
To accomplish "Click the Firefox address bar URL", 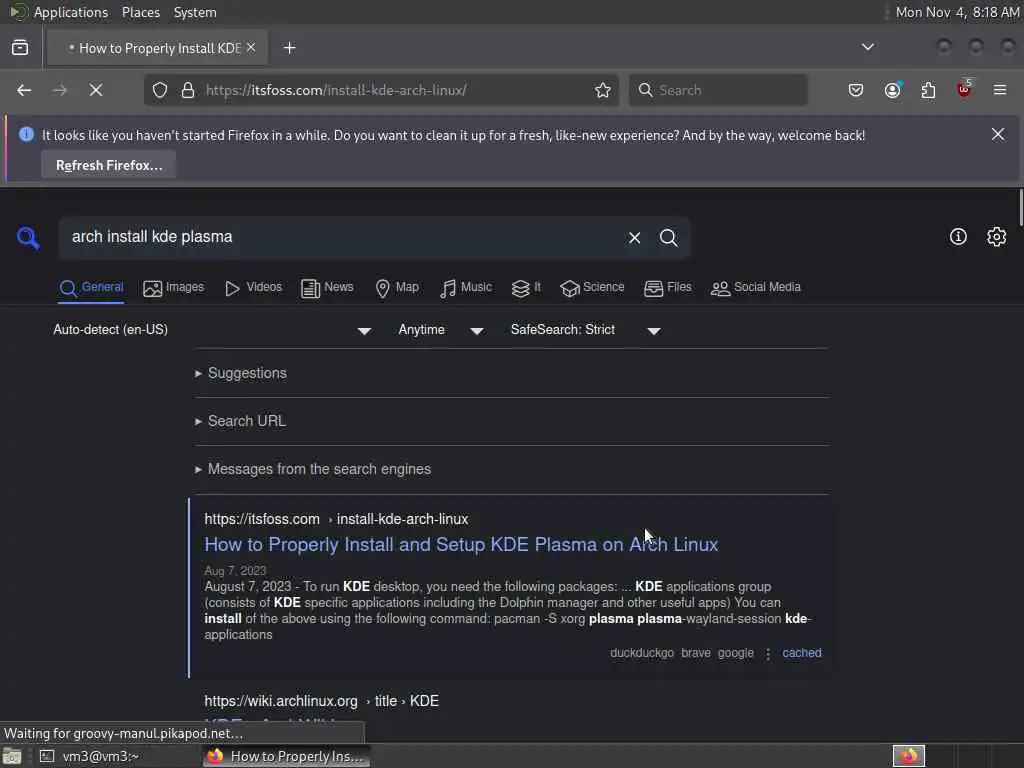I will (336, 90).
